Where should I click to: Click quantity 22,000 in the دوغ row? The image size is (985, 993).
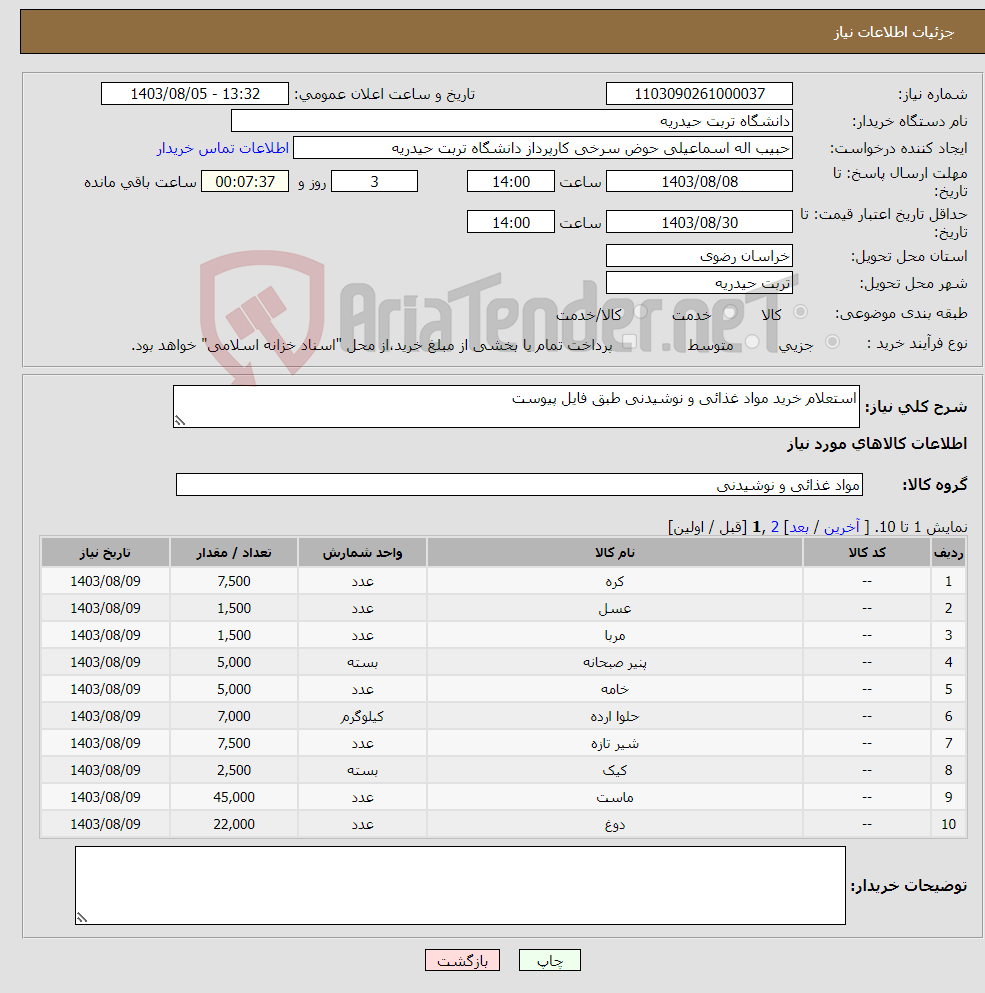coord(234,825)
